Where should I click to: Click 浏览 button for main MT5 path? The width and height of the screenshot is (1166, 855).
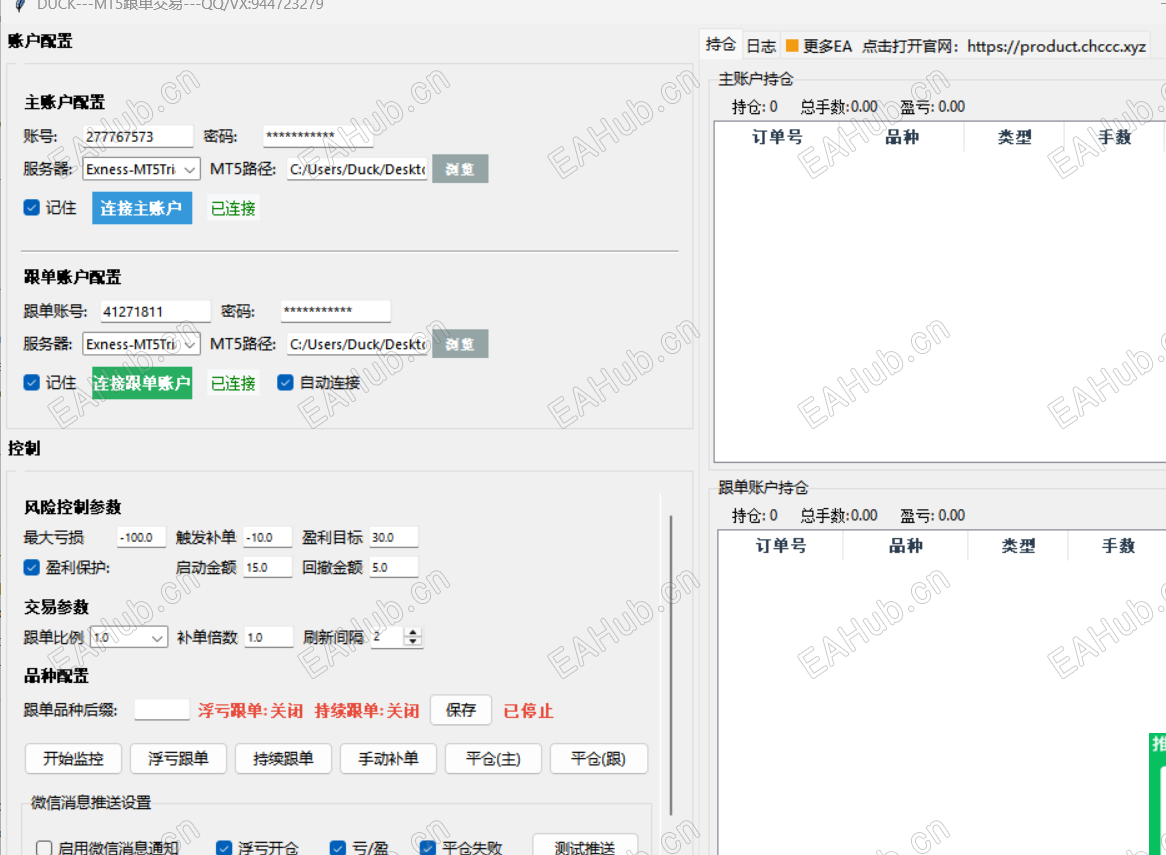click(460, 169)
